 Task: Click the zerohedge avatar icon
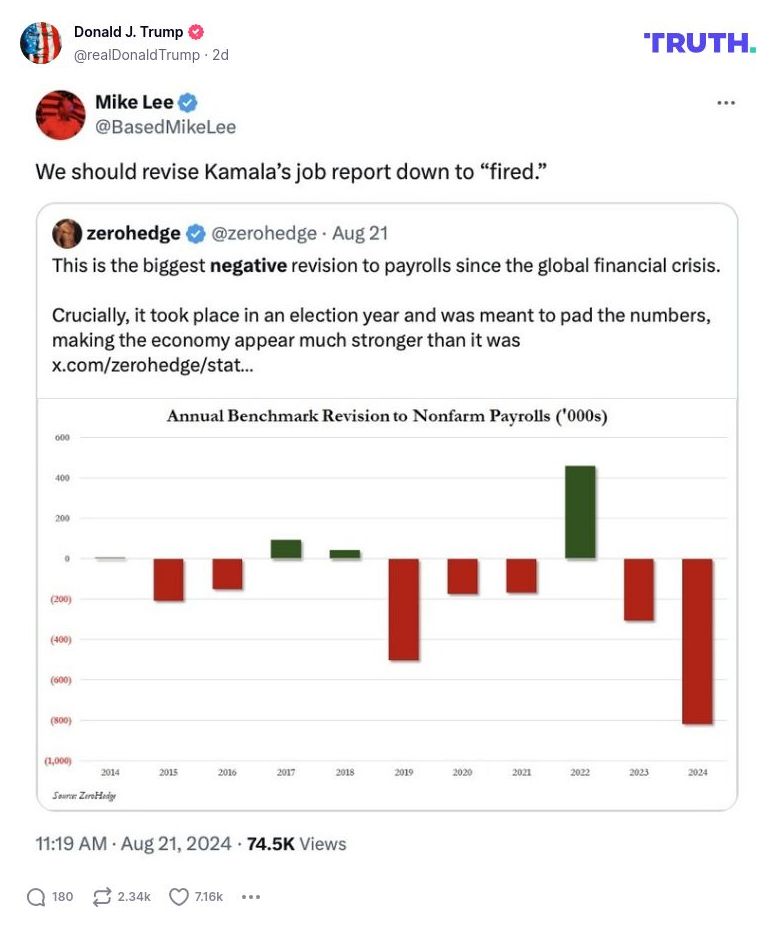coord(67,233)
